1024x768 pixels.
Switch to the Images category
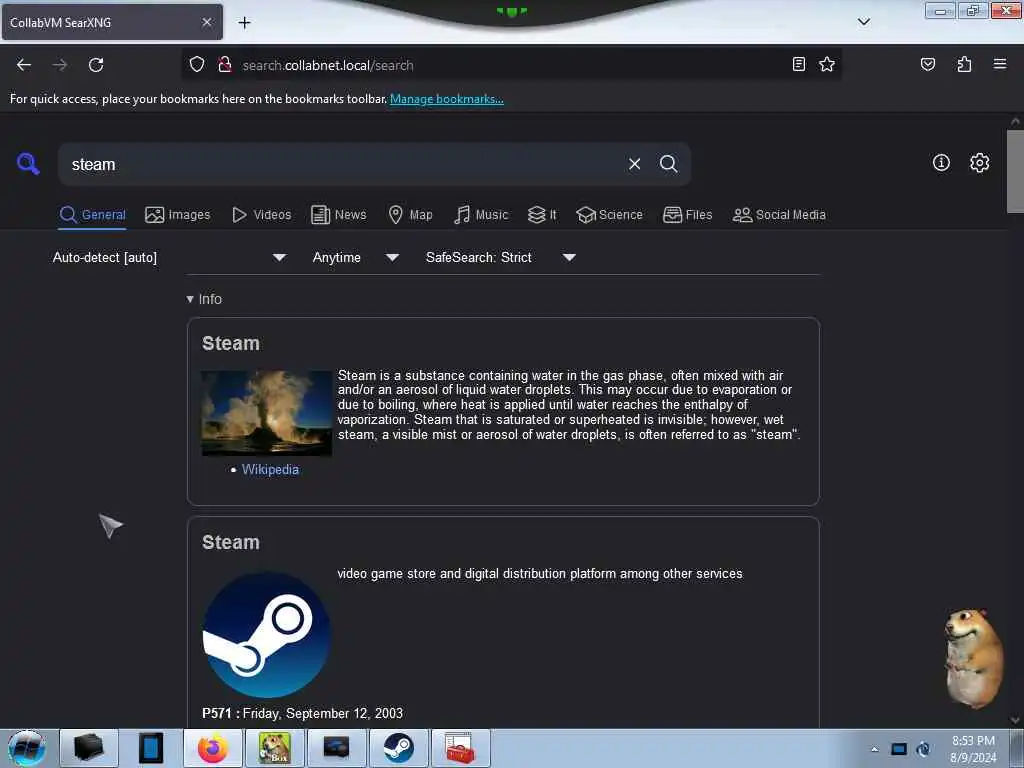[x=178, y=215]
